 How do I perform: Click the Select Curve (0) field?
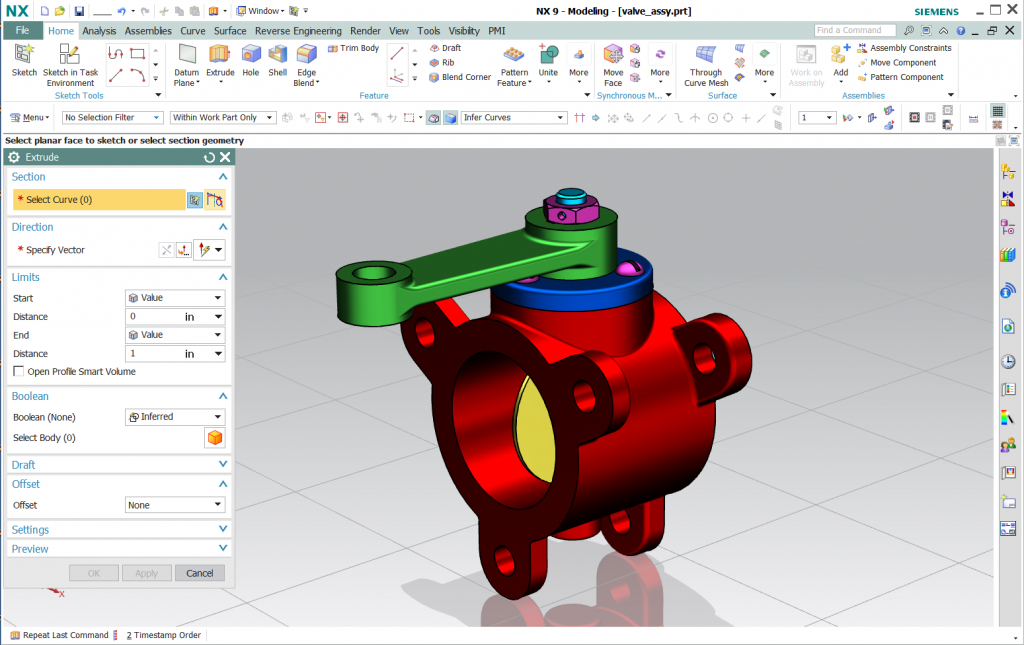tap(99, 200)
